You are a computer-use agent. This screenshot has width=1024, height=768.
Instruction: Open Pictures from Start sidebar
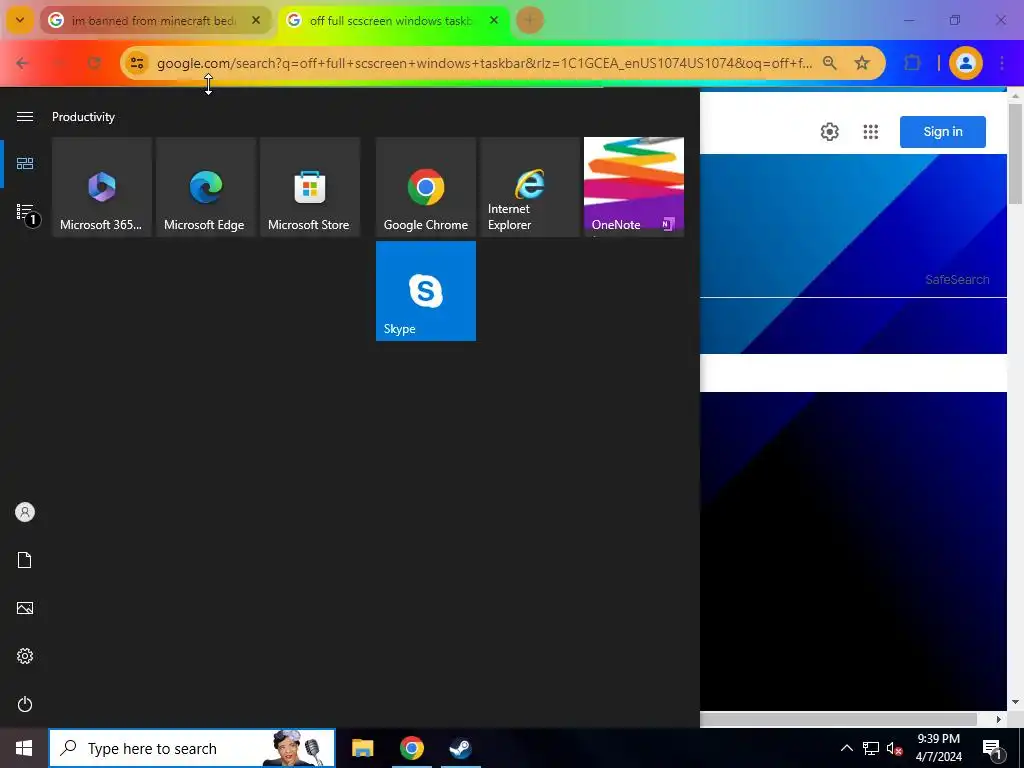coord(25,608)
